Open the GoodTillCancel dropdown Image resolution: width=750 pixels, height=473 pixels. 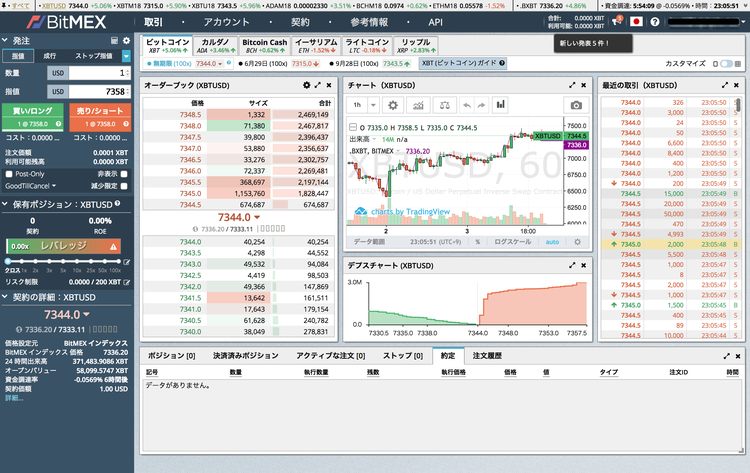[31, 186]
